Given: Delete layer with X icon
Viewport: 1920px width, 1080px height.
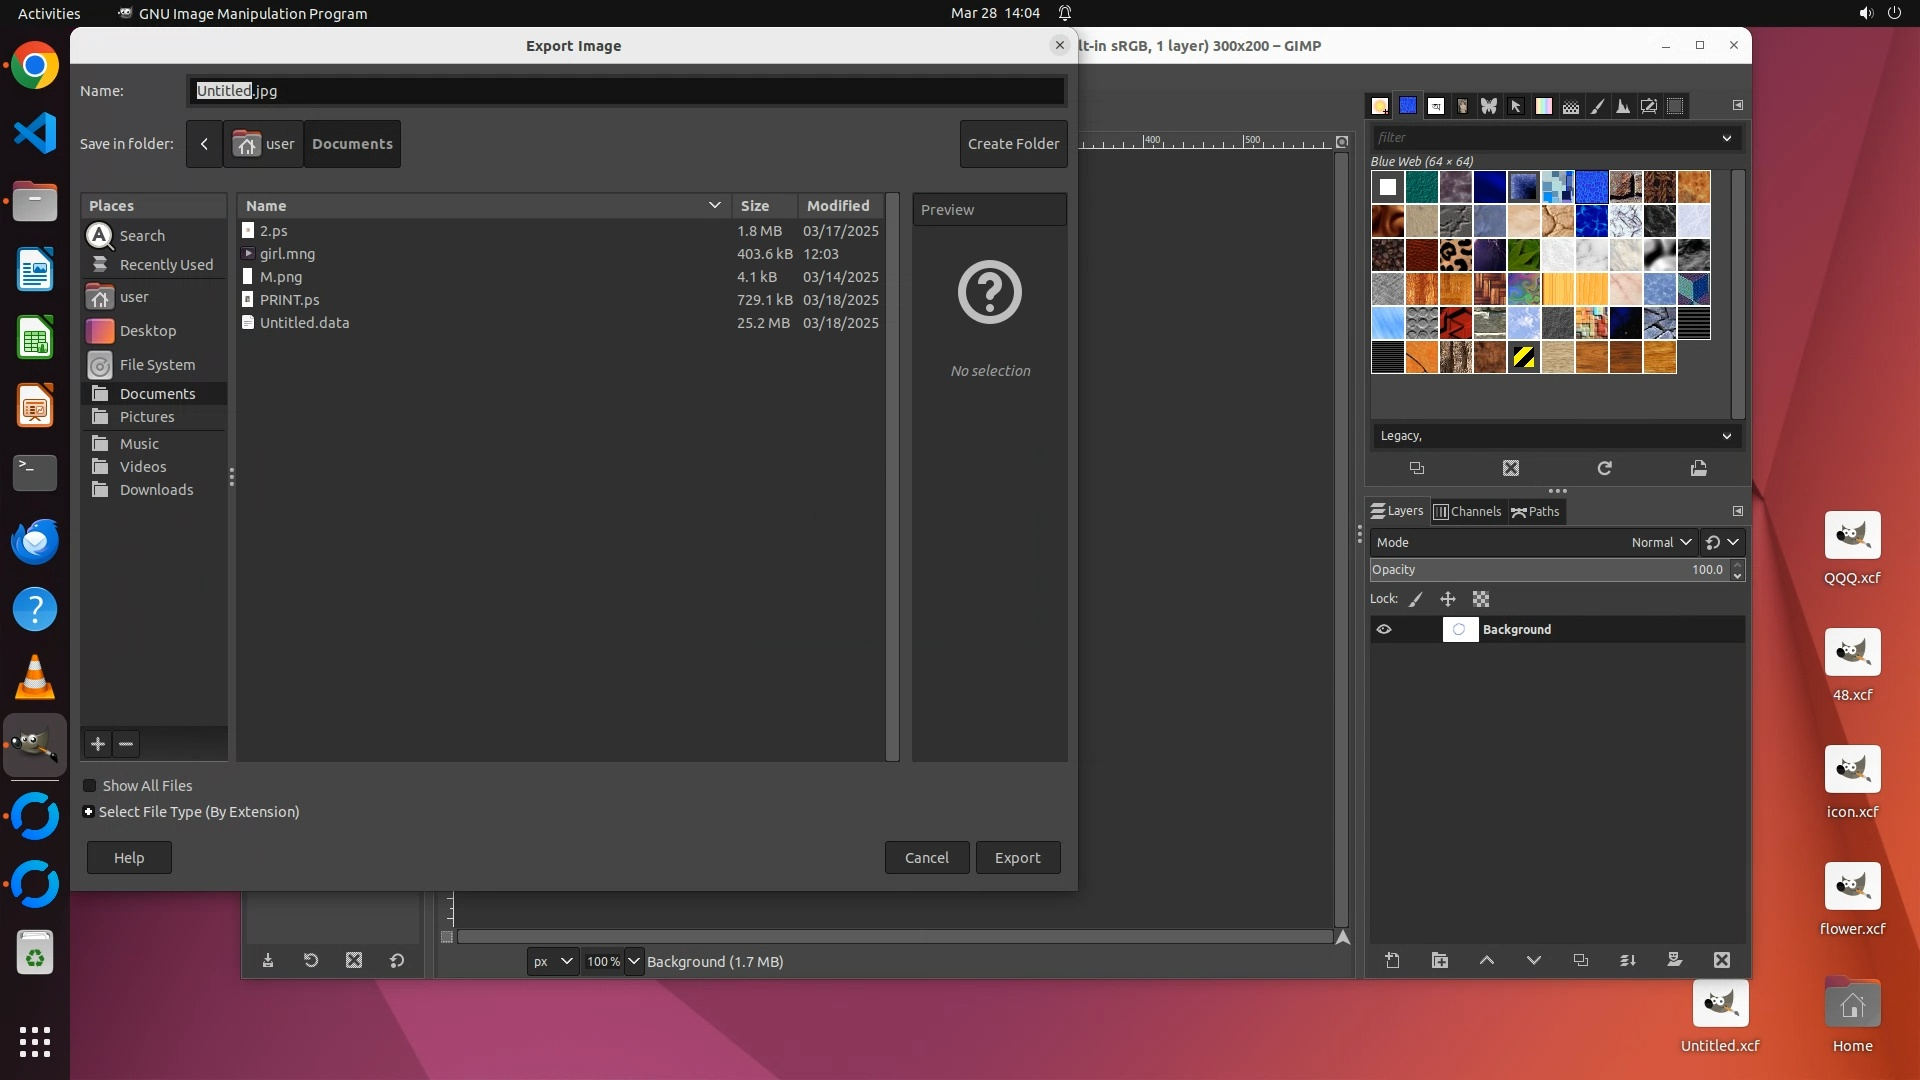Looking at the screenshot, I should tap(1721, 960).
